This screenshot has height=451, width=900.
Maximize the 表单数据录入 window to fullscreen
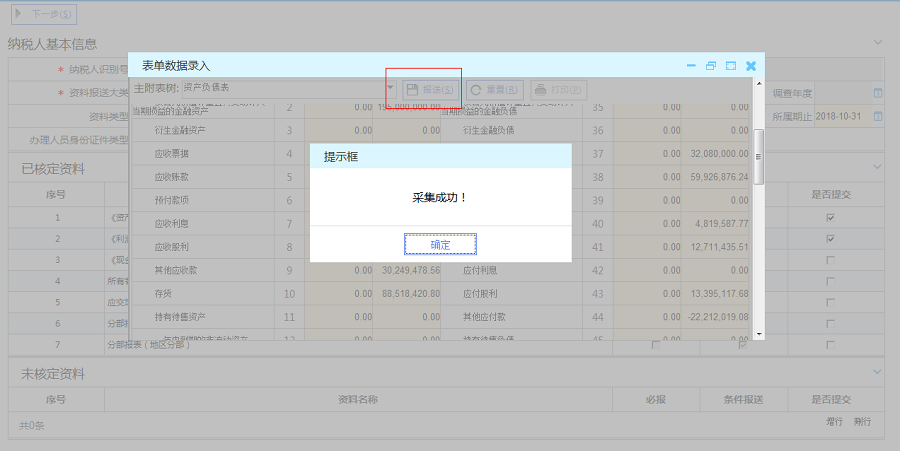(731, 66)
